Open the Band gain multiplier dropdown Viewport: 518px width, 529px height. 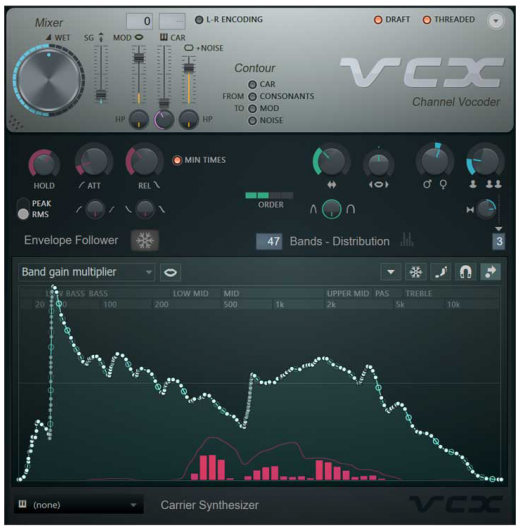tap(86, 272)
